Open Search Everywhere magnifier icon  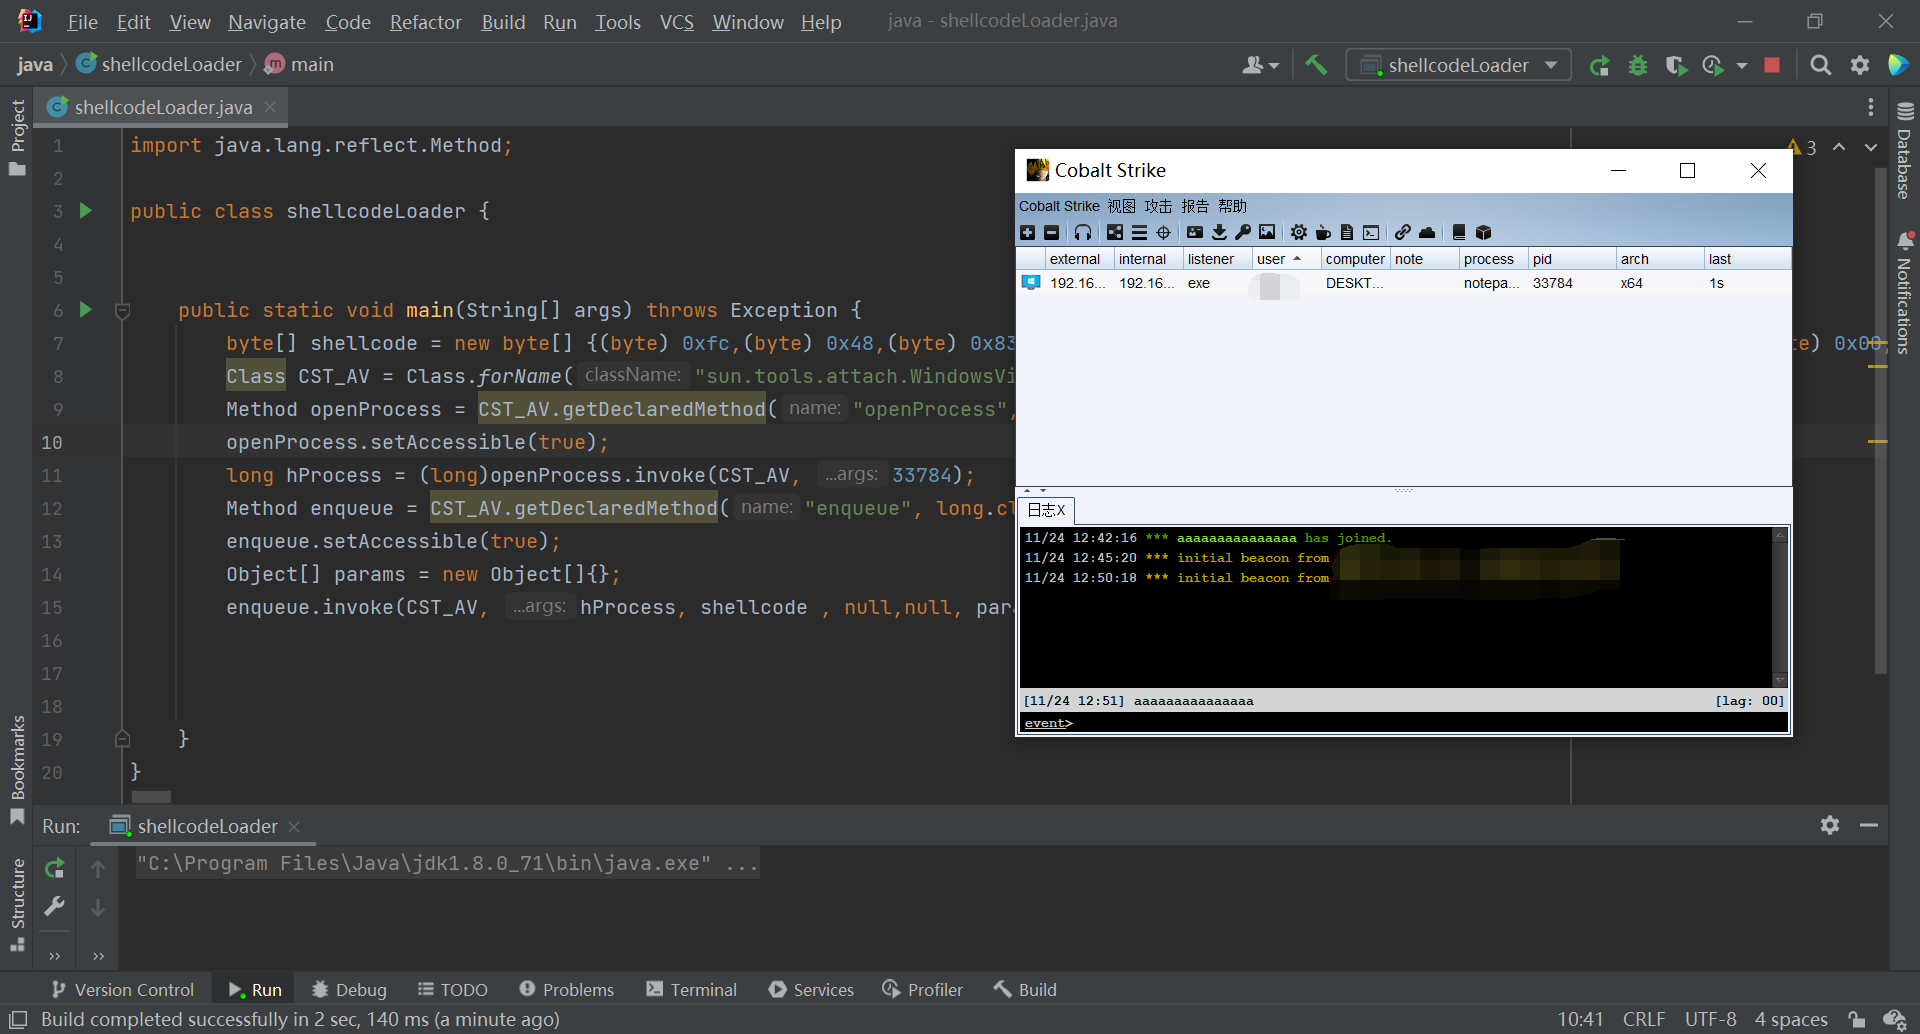click(x=1821, y=65)
